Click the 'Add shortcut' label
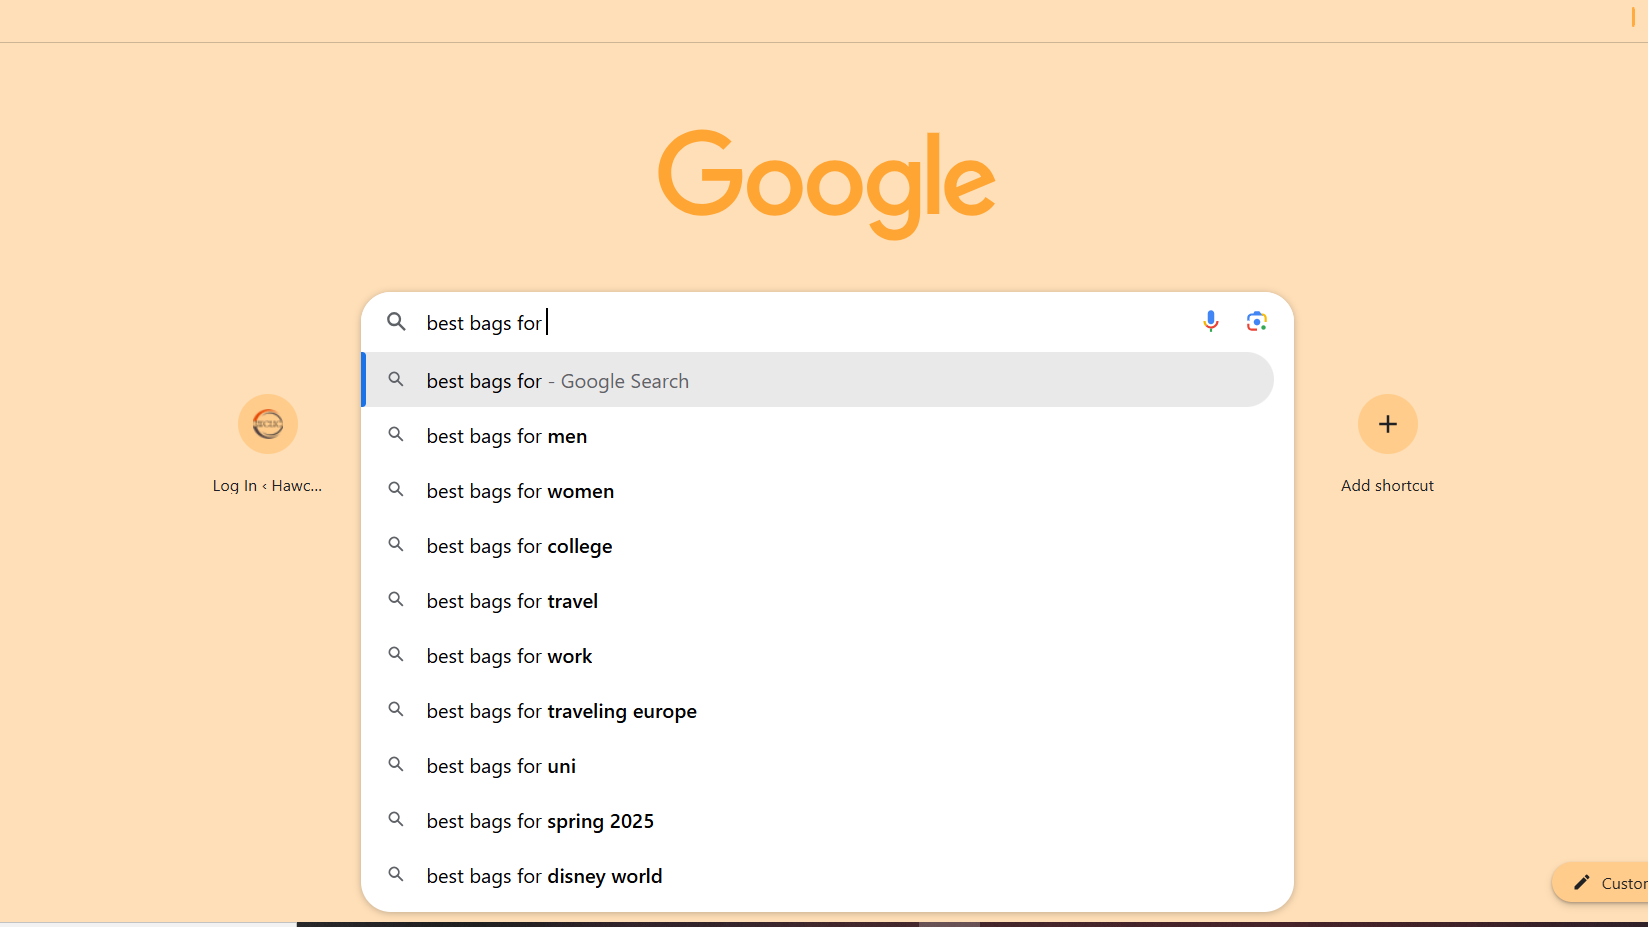This screenshot has height=927, width=1648. tap(1387, 486)
